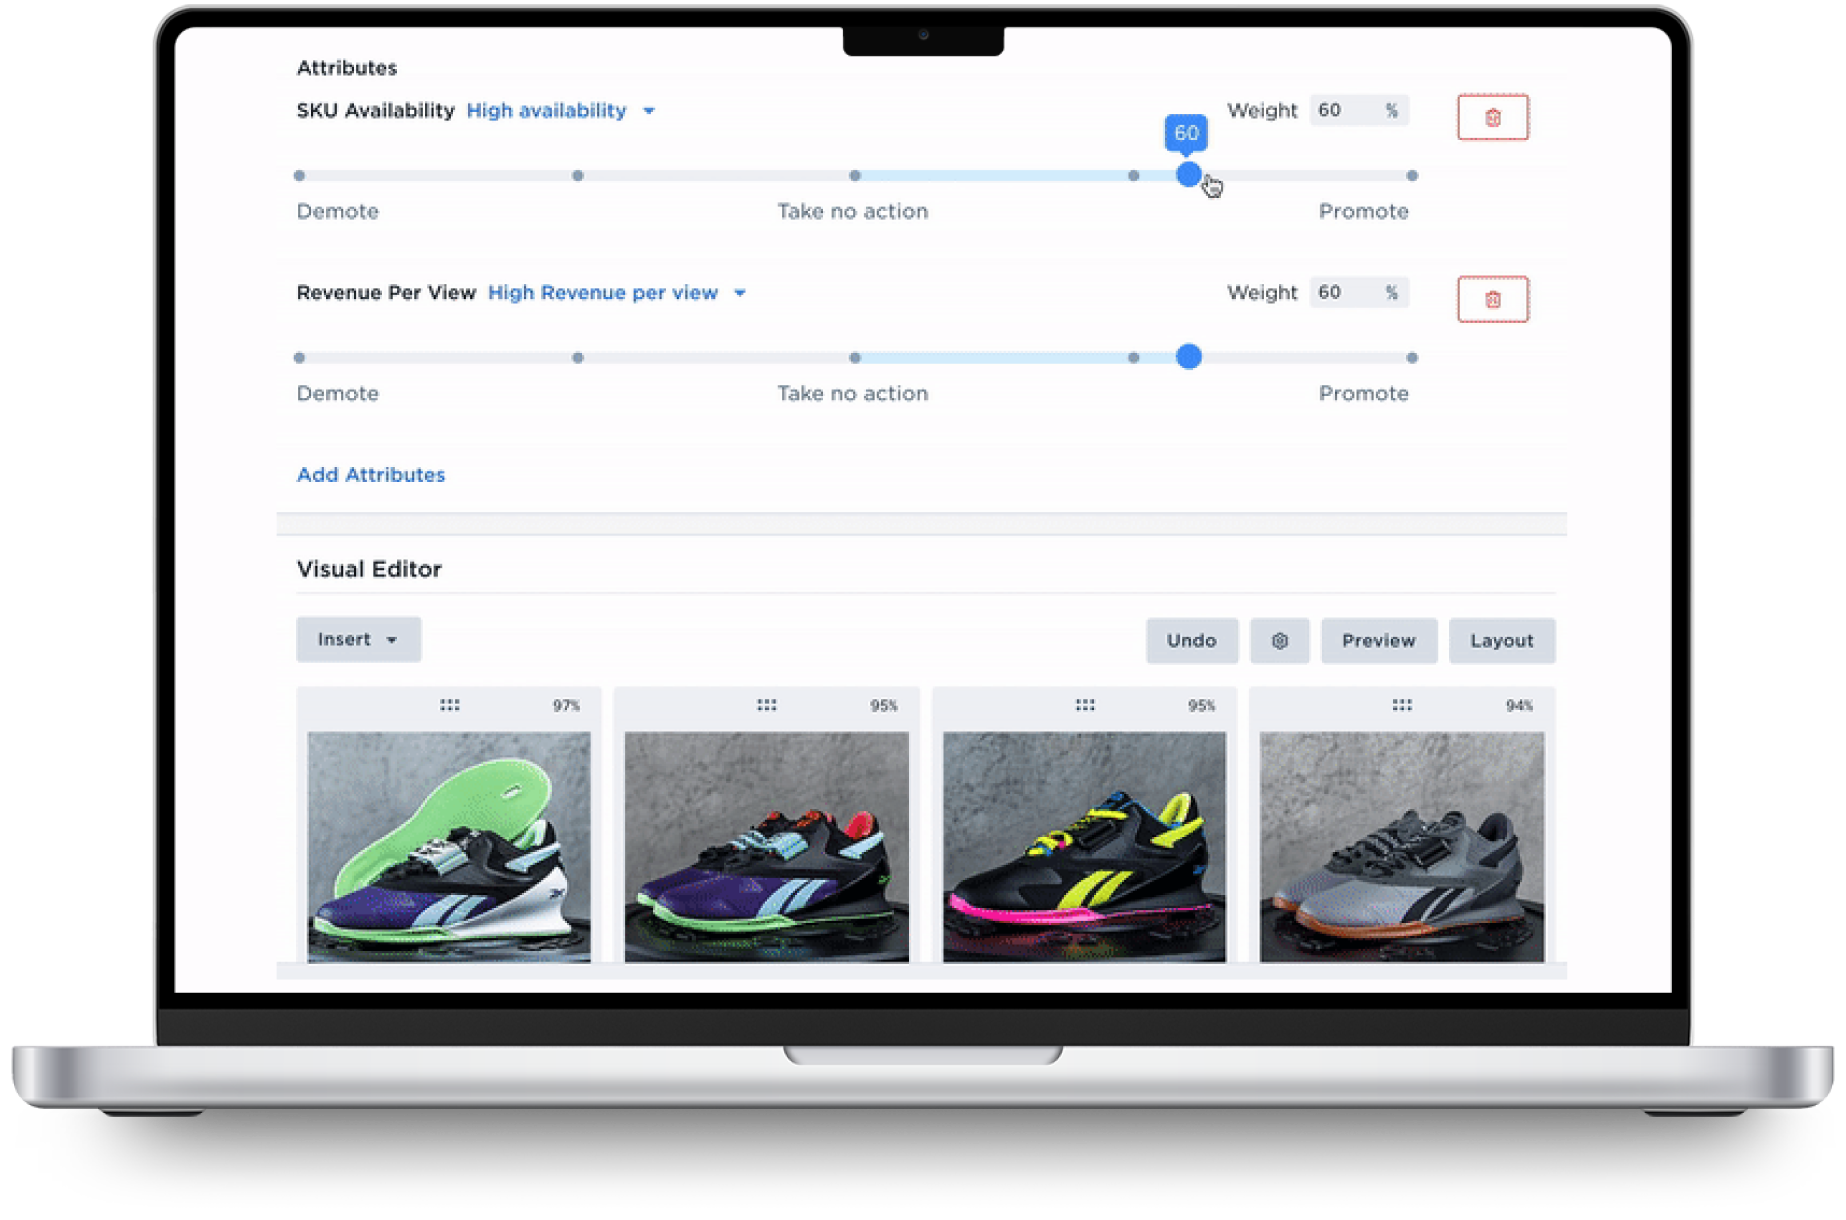Image resolution: width=1846 pixels, height=1220 pixels.
Task: Open the Layout options
Action: pos(1501,640)
